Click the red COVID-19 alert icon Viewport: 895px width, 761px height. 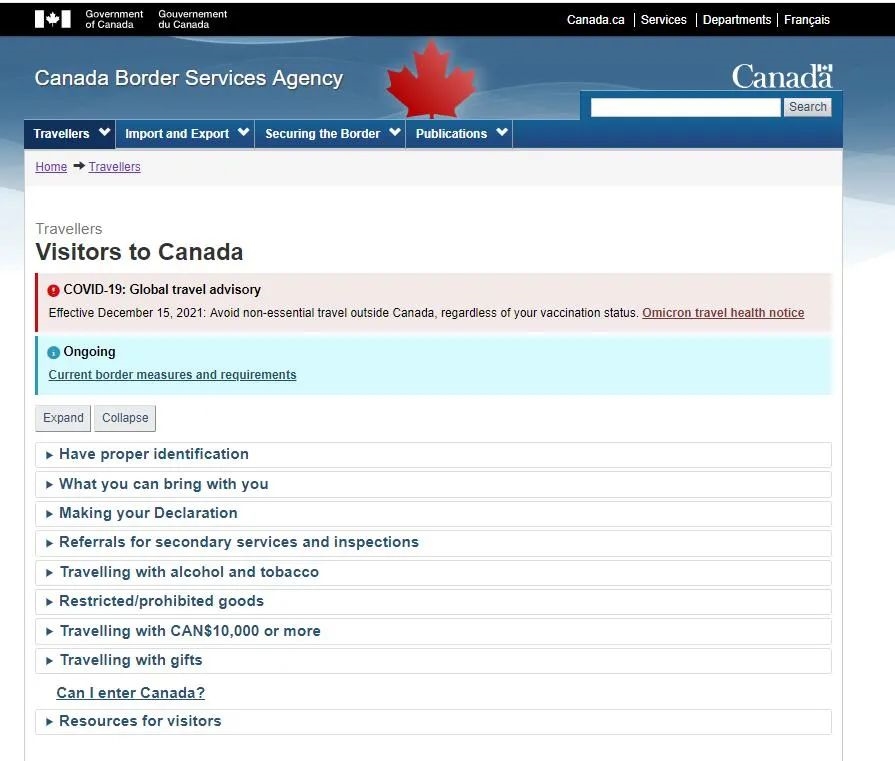[x=54, y=291]
